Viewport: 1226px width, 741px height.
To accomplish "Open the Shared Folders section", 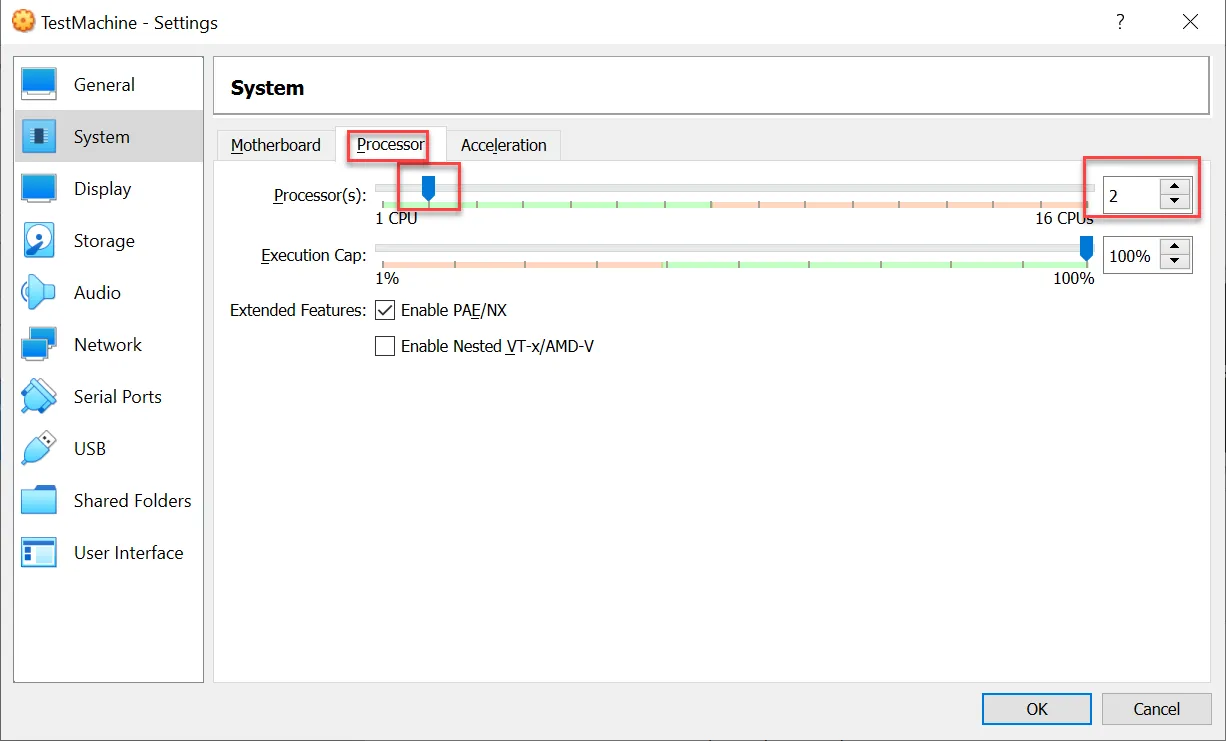I will click(133, 500).
